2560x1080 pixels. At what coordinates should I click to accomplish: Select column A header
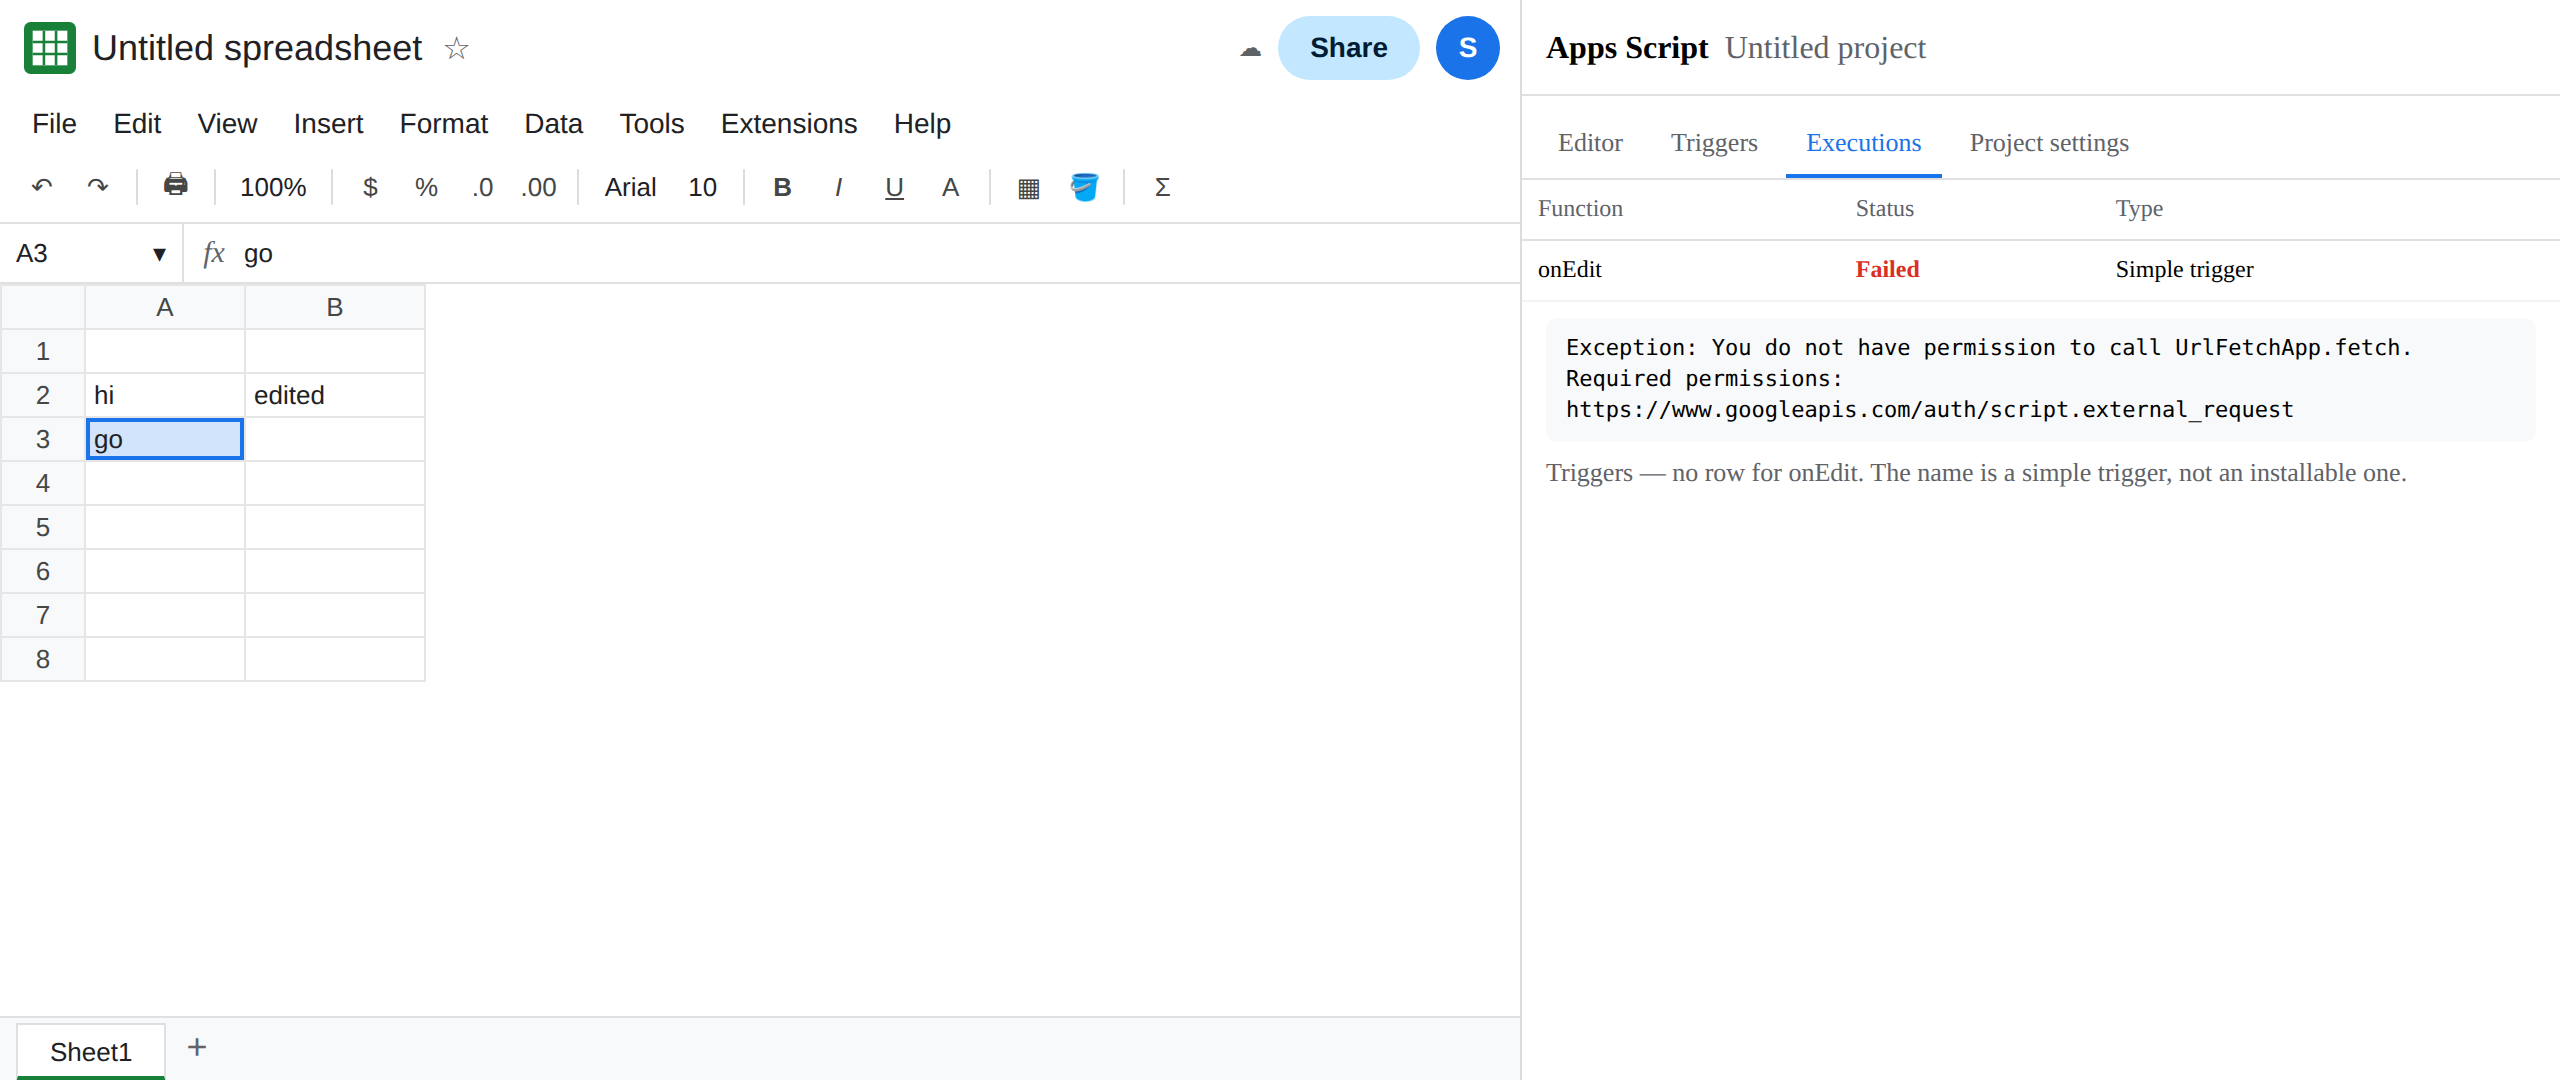tap(165, 307)
